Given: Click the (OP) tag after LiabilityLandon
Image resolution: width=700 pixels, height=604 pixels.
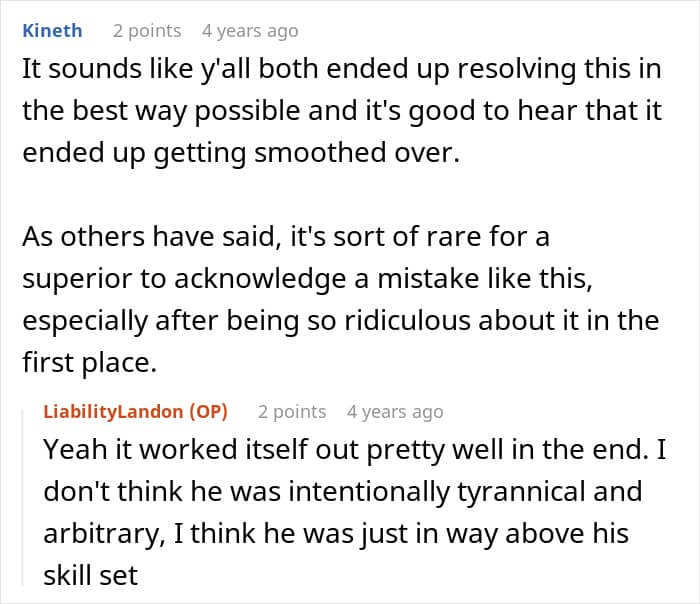Looking at the screenshot, I should pos(208,411).
